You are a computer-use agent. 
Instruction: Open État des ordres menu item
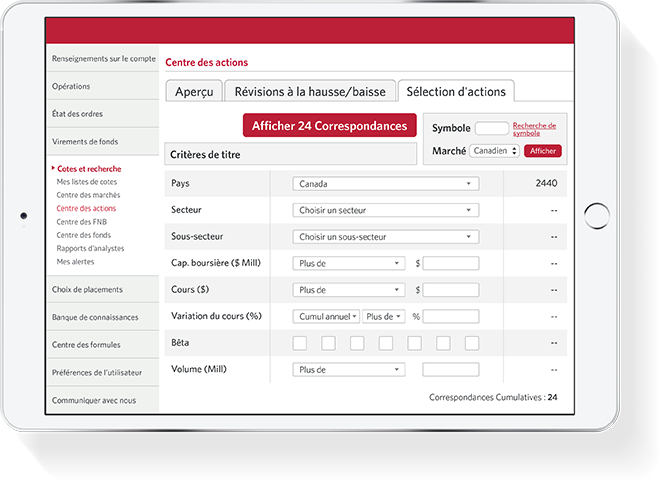[103, 114]
